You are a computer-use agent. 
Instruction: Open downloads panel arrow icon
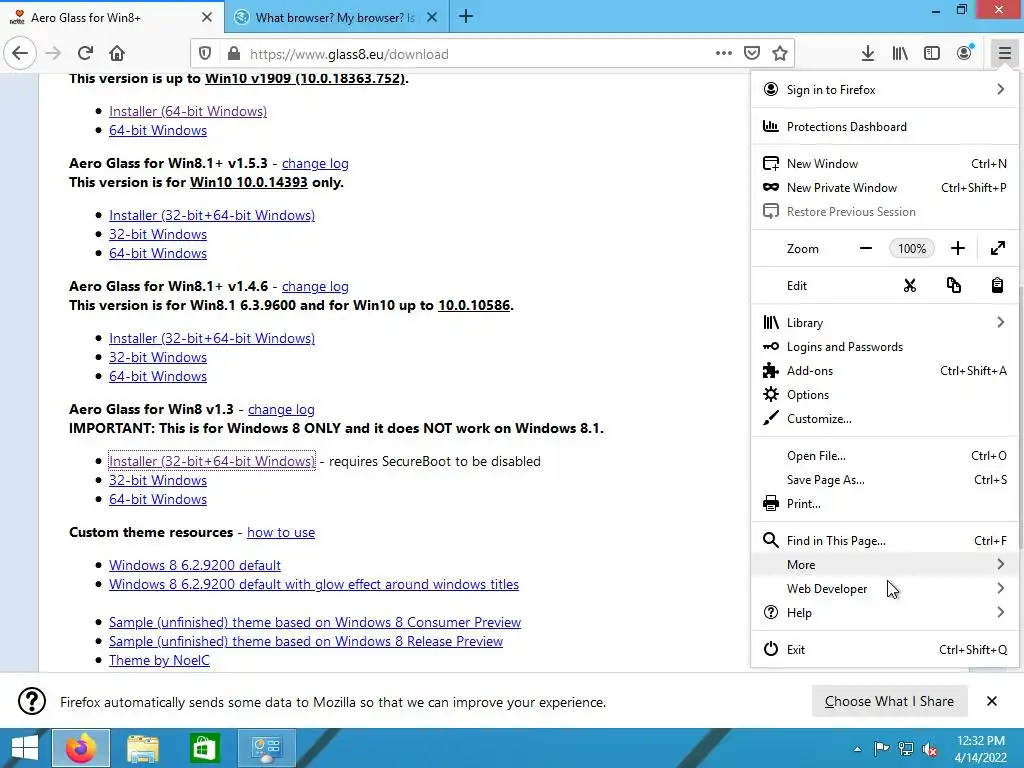[x=867, y=53]
